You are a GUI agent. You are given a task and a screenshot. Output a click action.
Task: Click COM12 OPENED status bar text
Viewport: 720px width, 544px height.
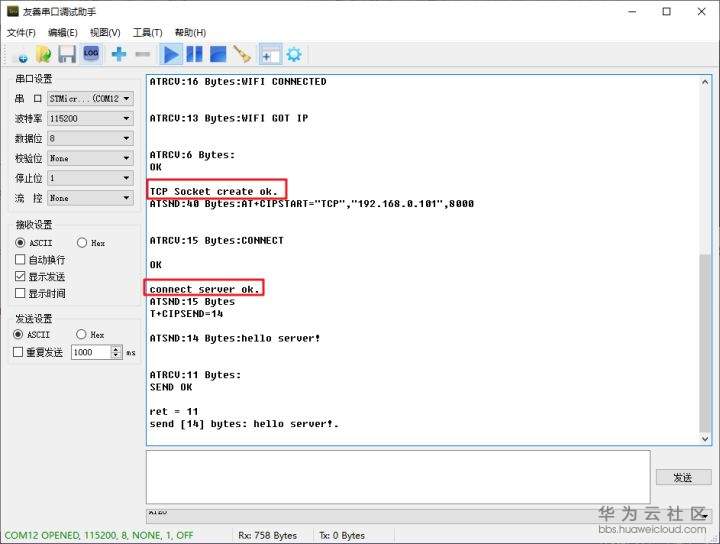(x=99, y=535)
